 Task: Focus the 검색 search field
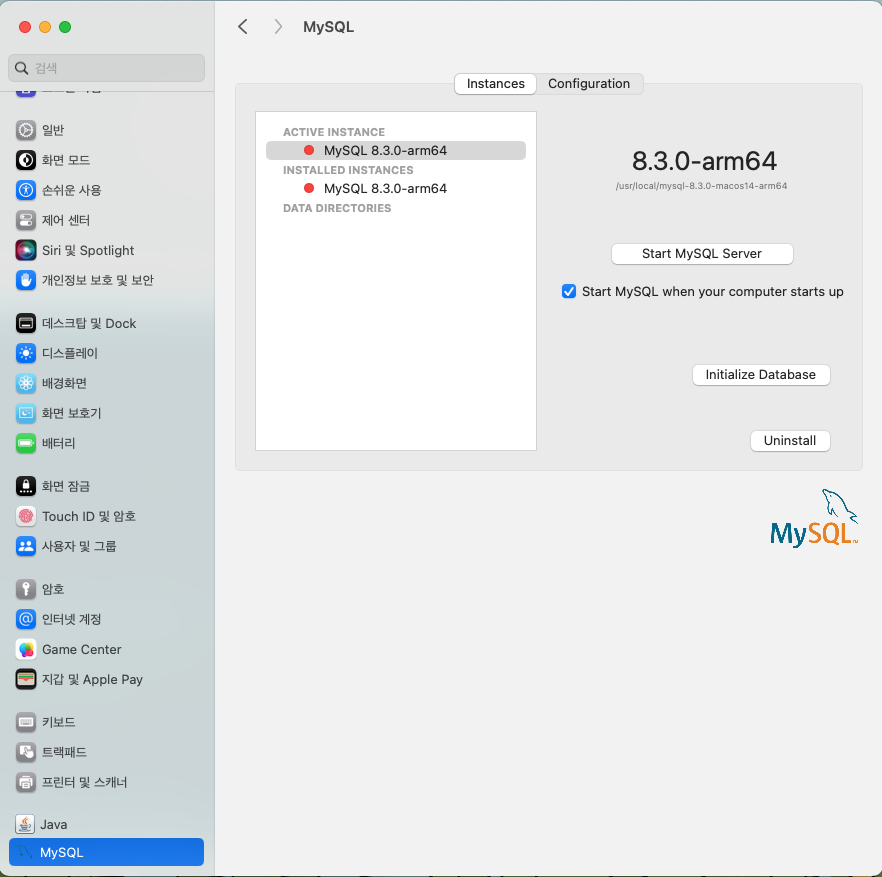pos(106,68)
